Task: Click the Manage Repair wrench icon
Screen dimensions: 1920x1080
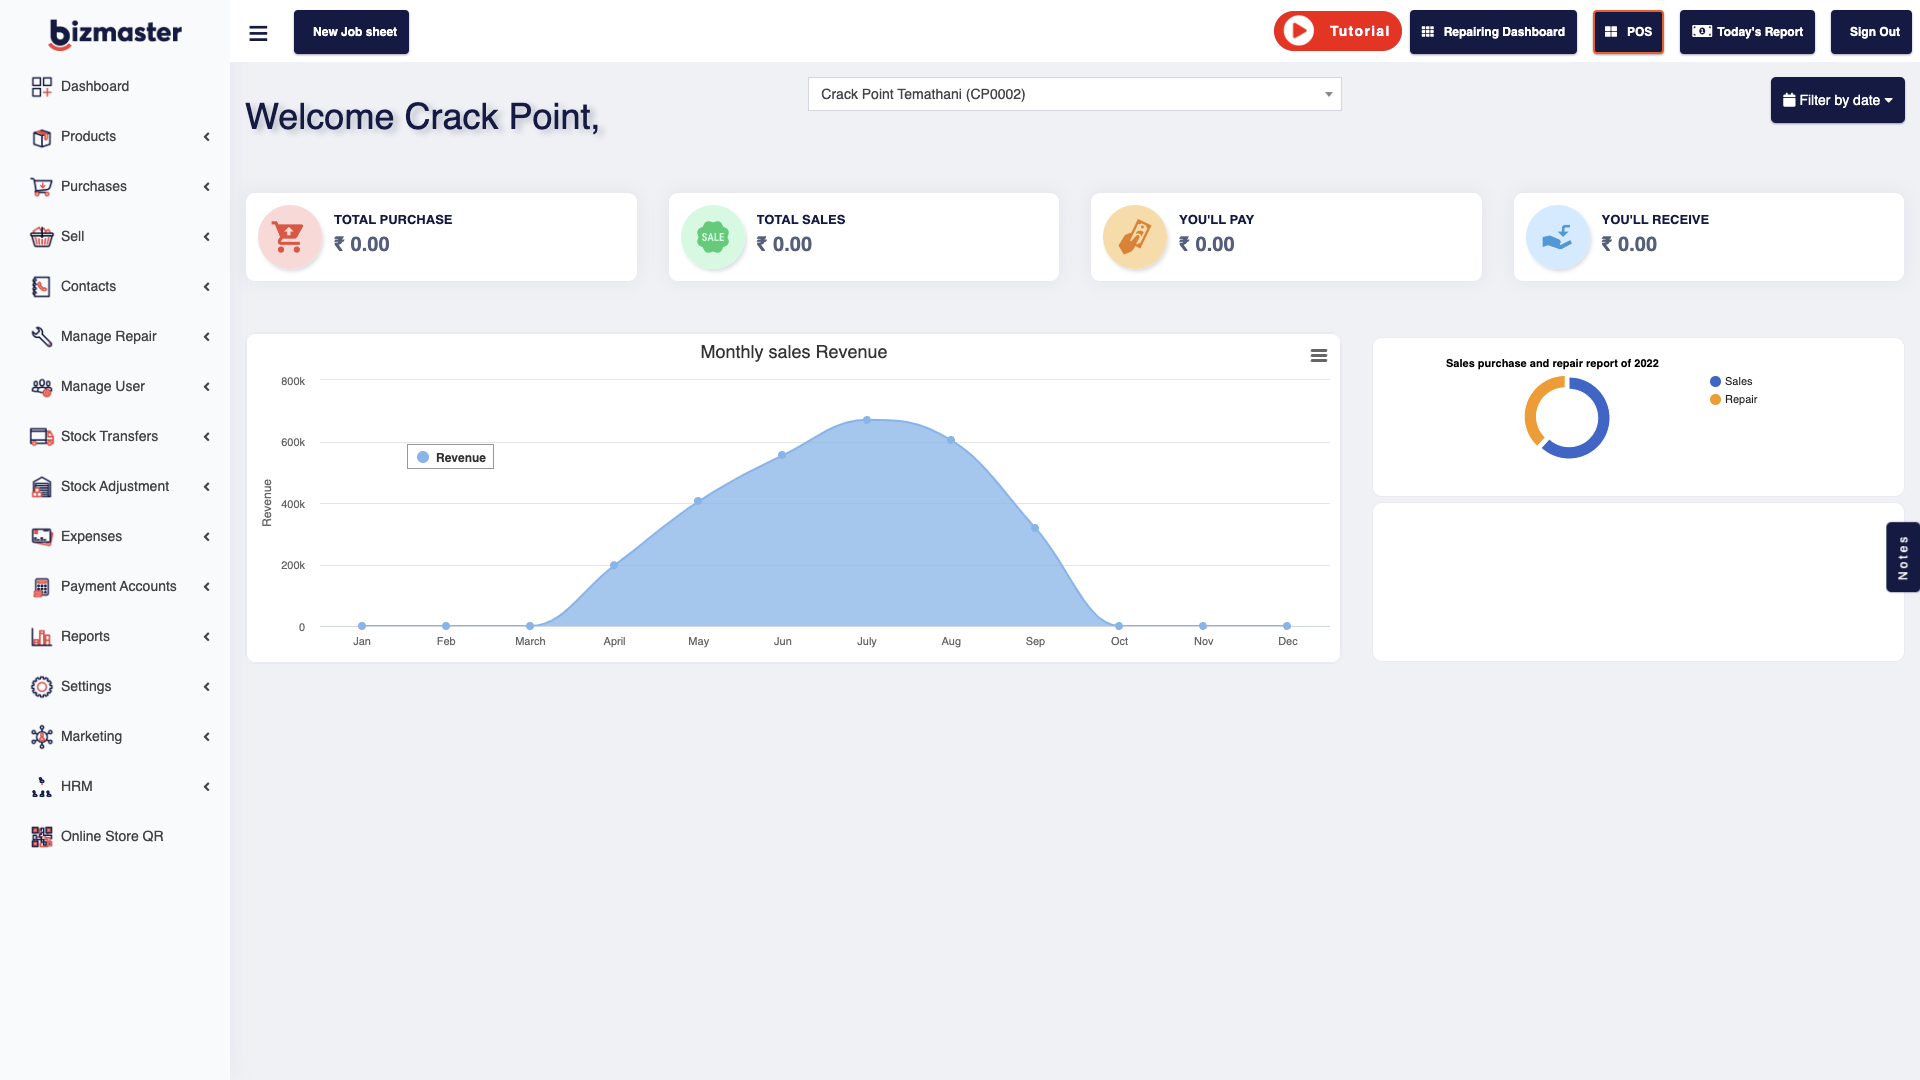Action: click(41, 336)
